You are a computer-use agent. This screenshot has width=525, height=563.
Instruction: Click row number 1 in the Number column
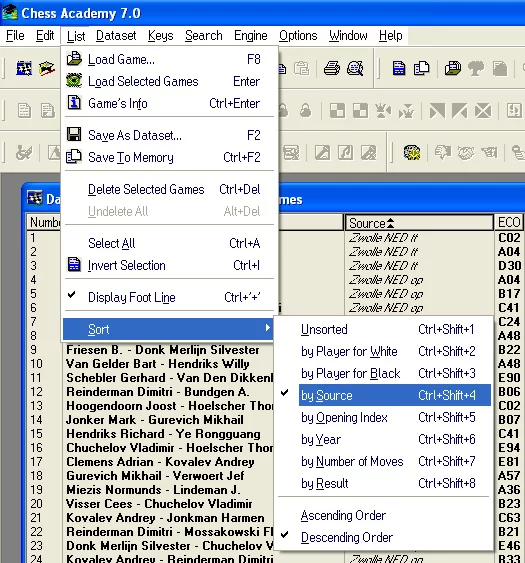pyautogui.click(x=33, y=238)
